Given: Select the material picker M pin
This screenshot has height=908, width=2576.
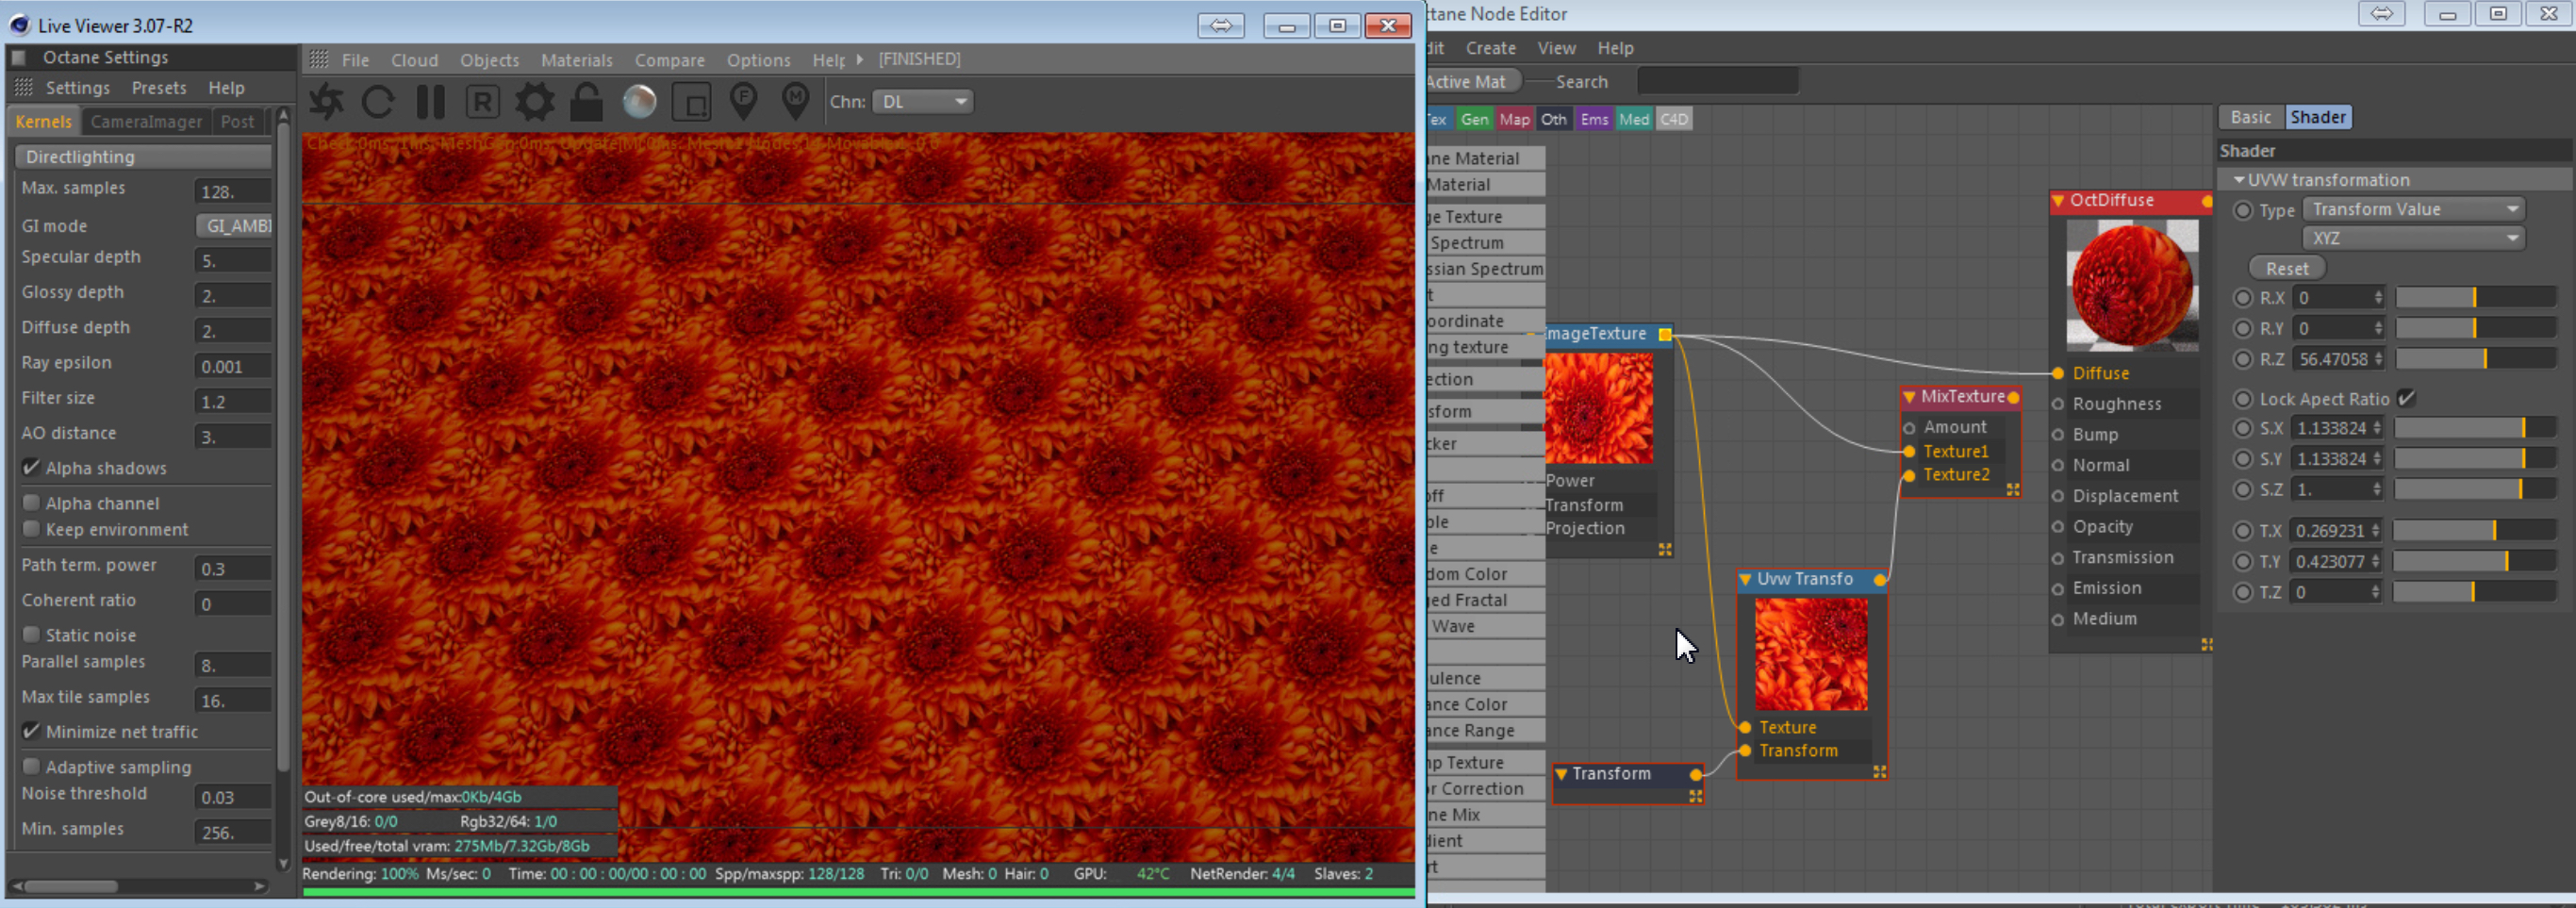Looking at the screenshot, I should click(796, 102).
